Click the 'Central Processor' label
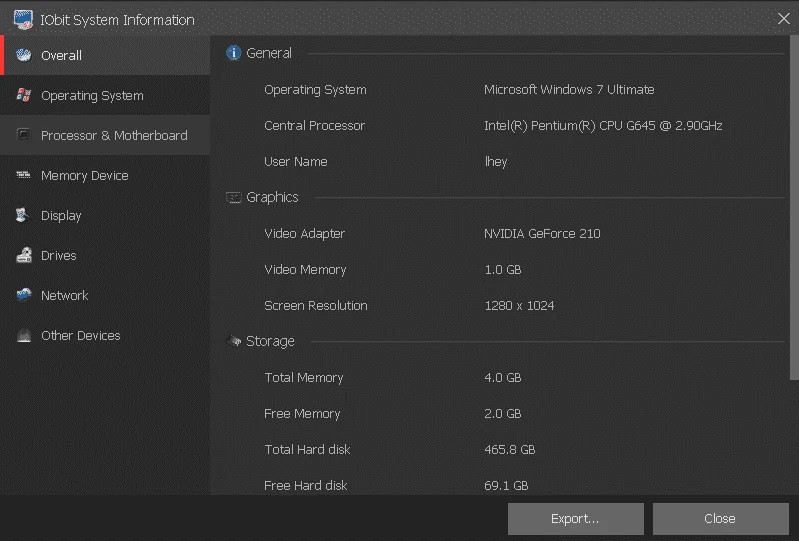 [314, 126]
